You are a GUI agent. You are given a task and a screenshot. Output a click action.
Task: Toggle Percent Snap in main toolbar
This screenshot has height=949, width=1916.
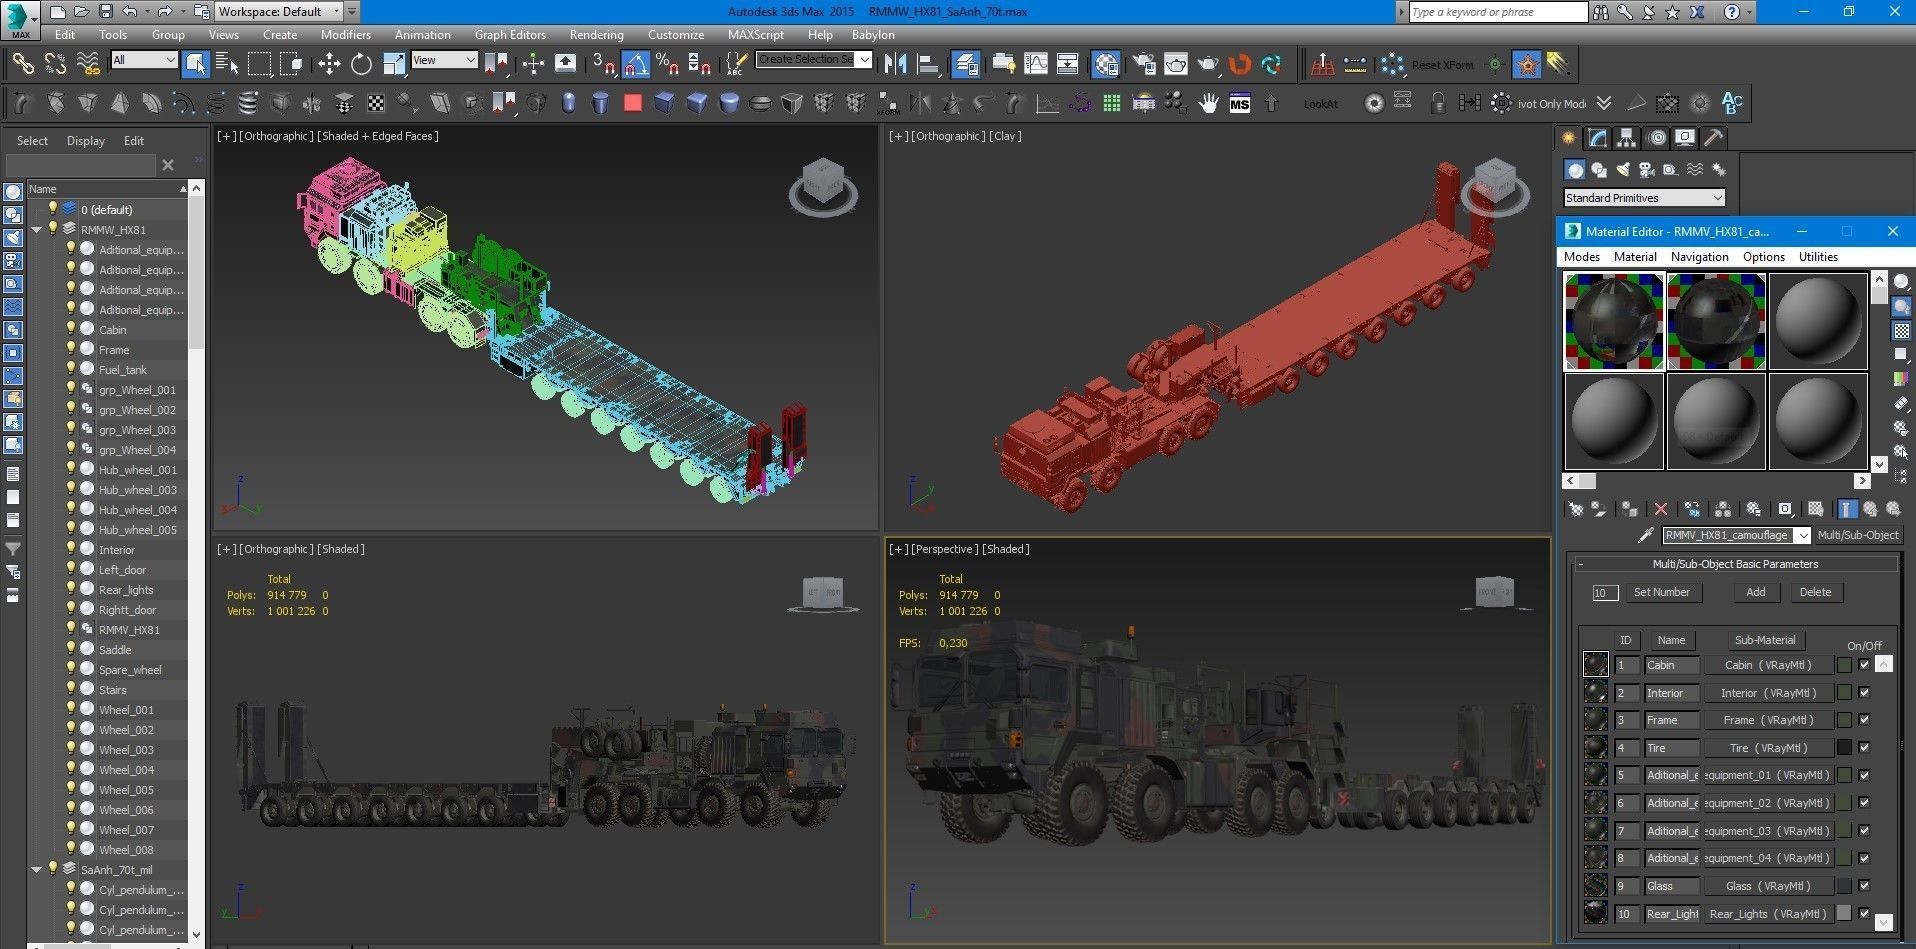click(x=668, y=65)
